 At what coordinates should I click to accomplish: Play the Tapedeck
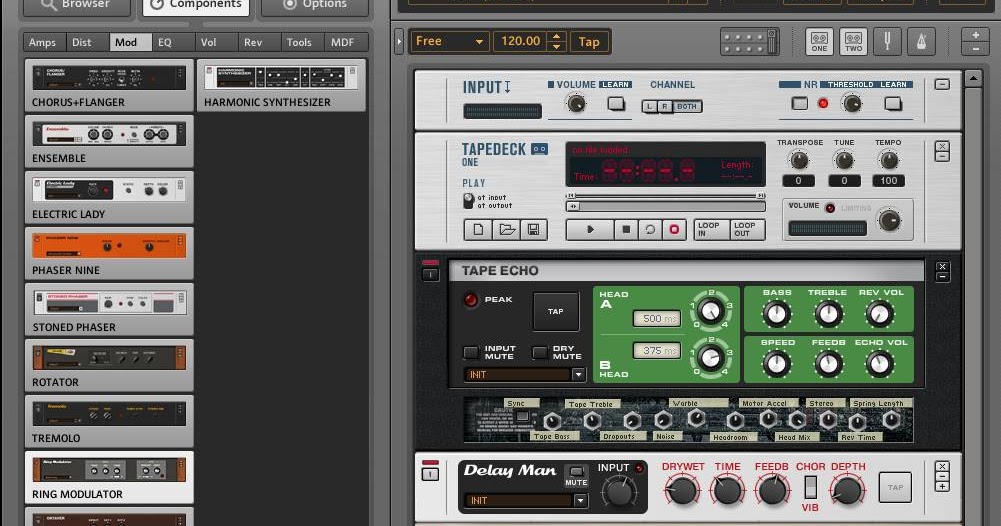tap(590, 230)
